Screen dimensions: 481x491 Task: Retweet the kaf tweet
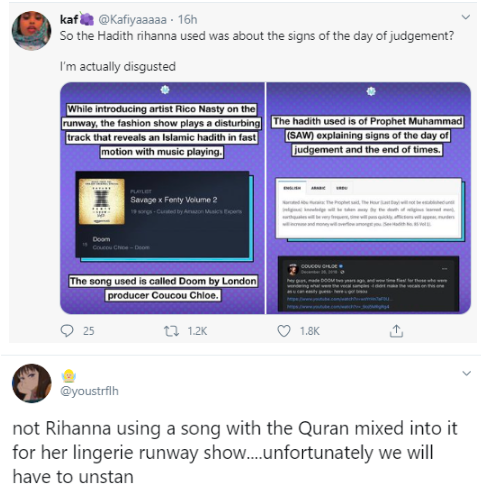coord(171,331)
